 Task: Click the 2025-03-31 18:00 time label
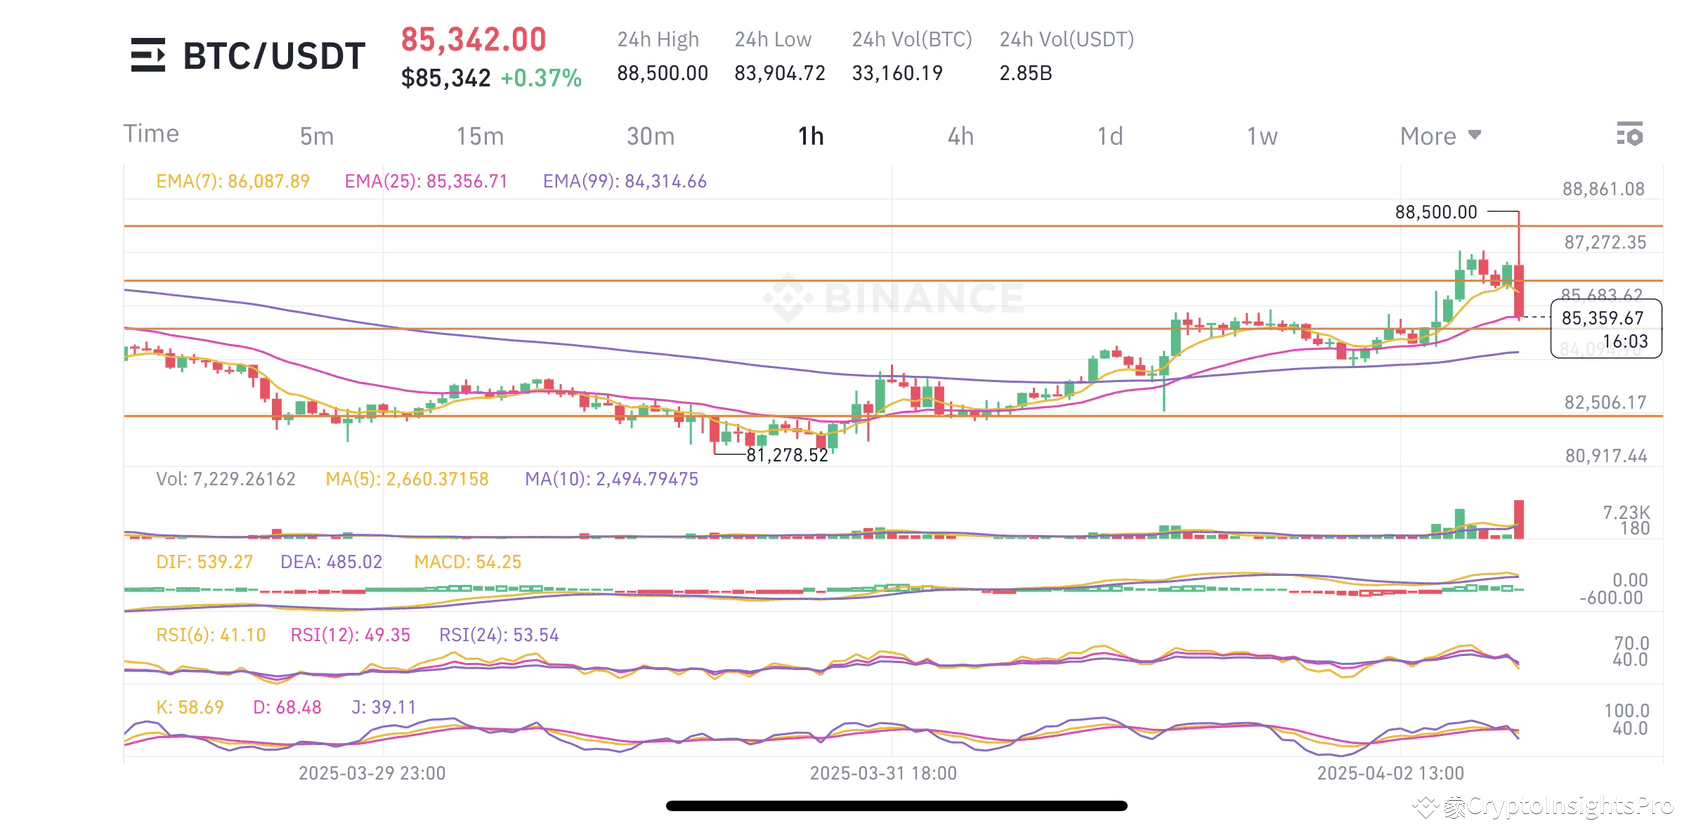click(883, 773)
